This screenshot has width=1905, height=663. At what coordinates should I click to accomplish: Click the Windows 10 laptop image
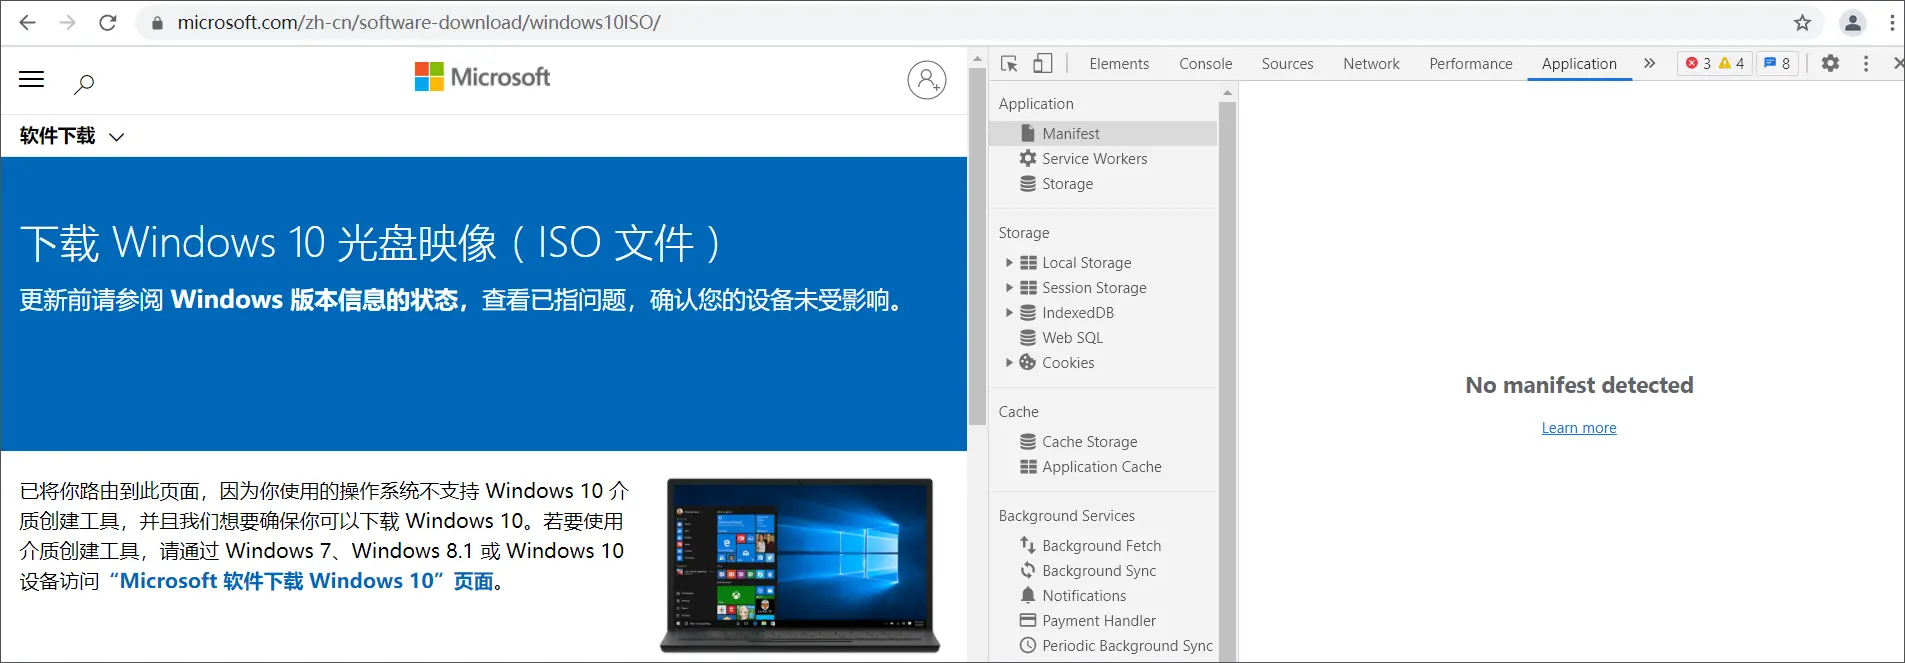click(x=800, y=565)
